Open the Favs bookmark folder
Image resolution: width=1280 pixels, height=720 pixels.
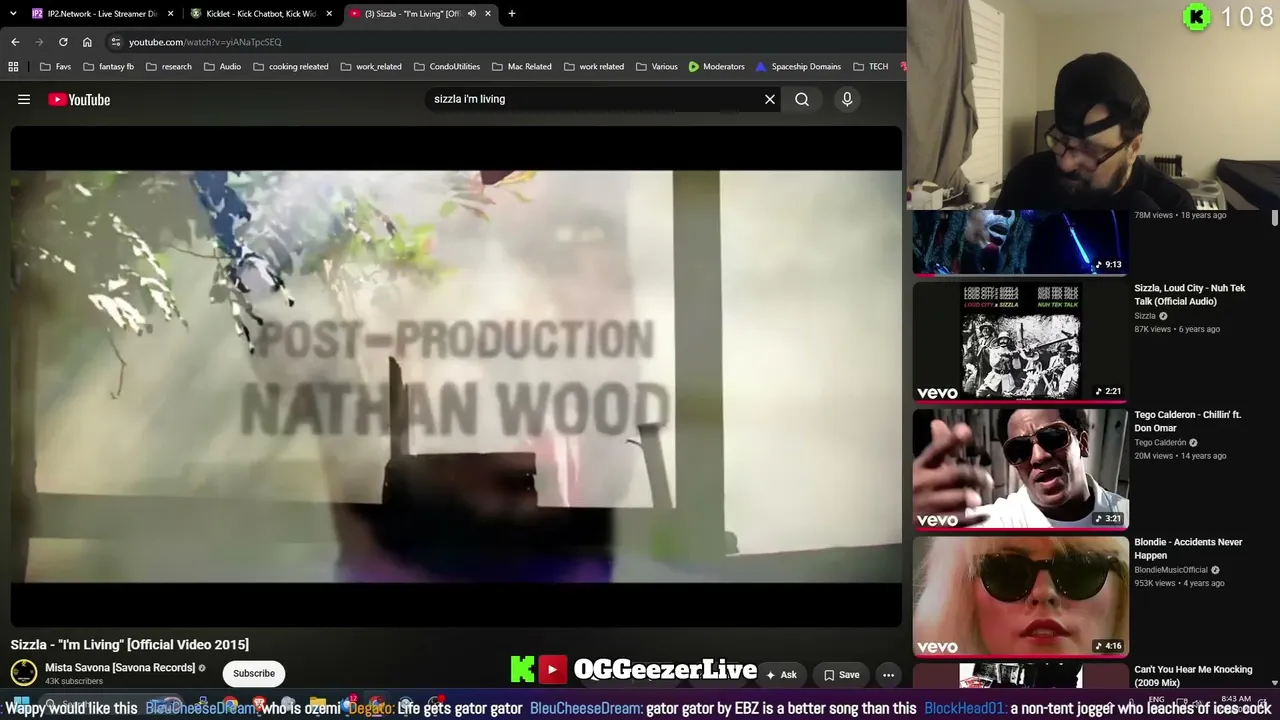pyautogui.click(x=55, y=66)
